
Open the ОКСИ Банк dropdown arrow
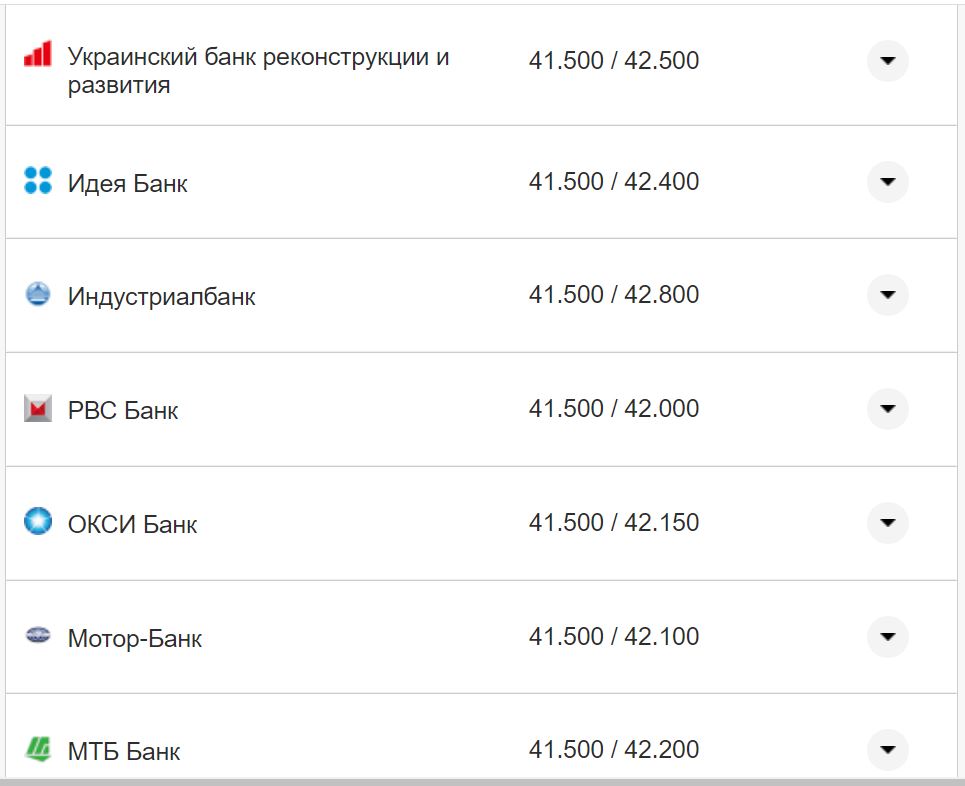pyautogui.click(x=887, y=522)
